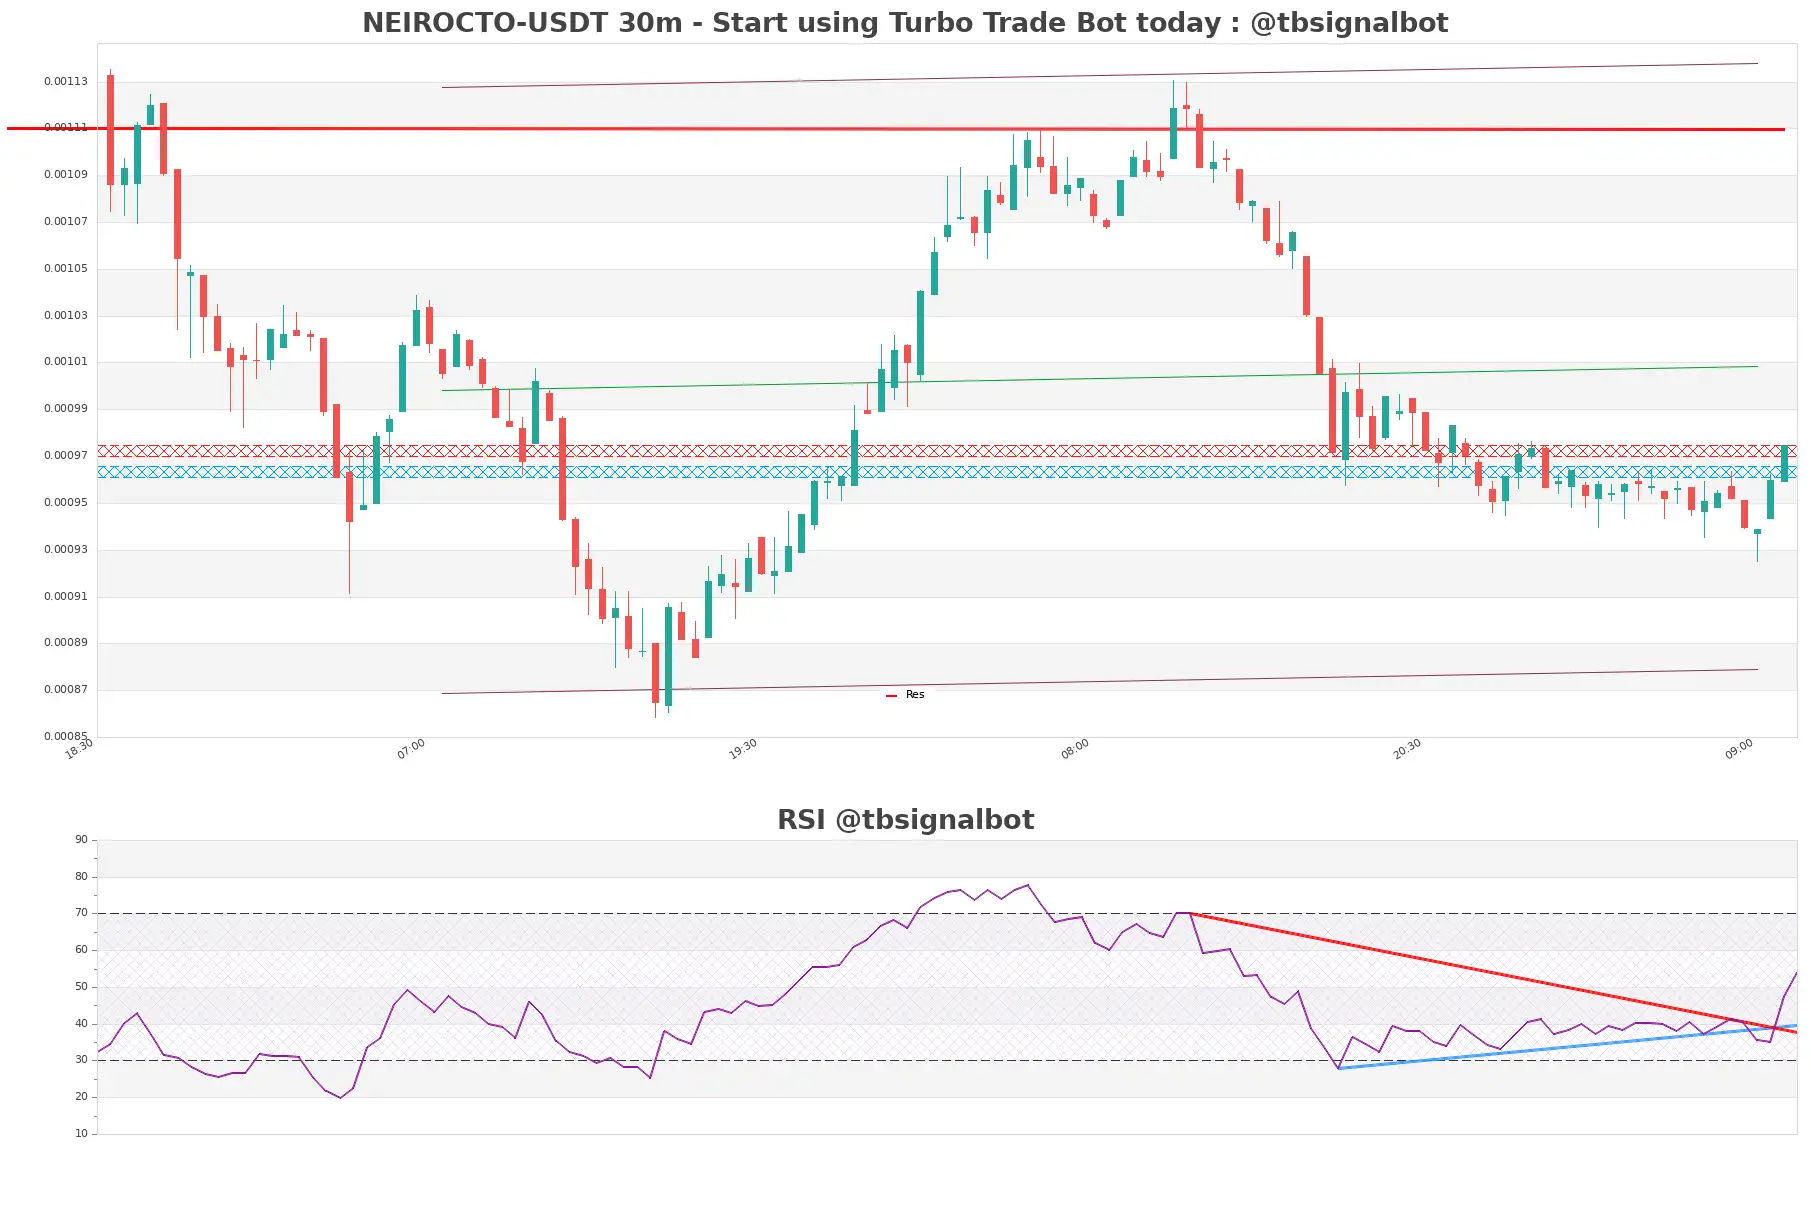Click the 20:30 time axis label
1811x1208 pixels.
point(1407,749)
